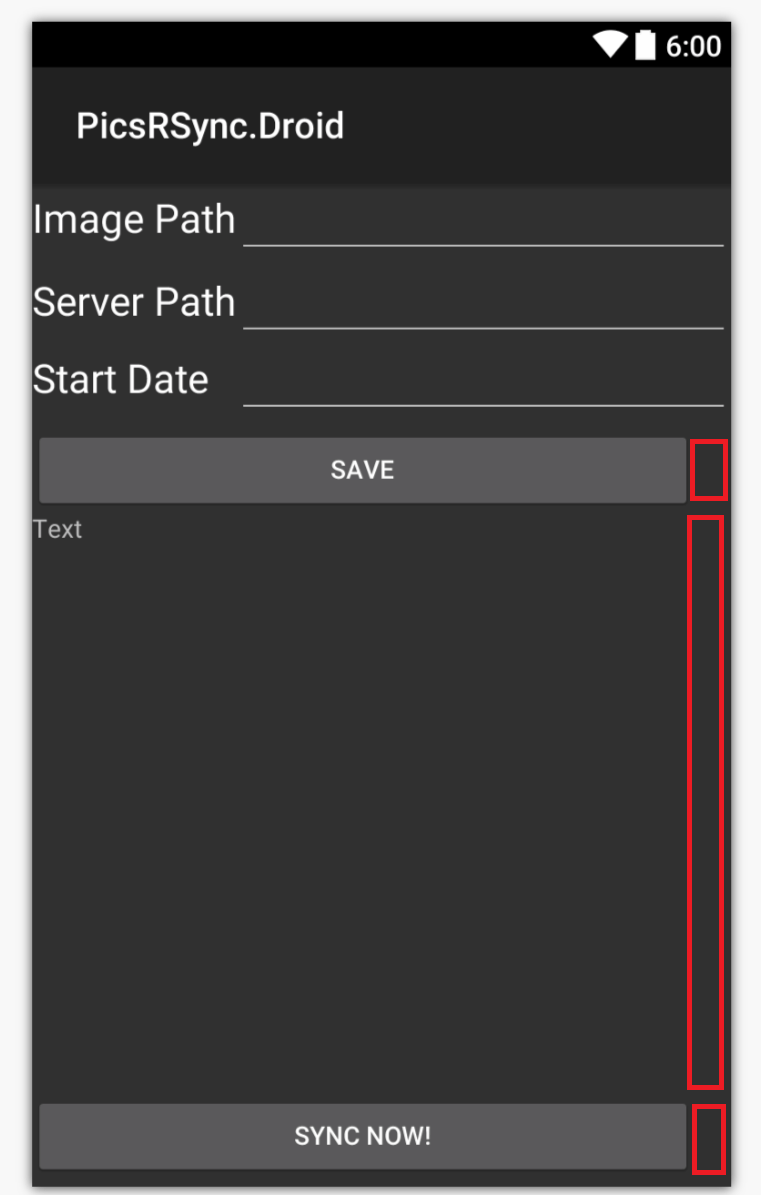Screen dimensions: 761x1195
Task: Select the Start Date input field
Action: (483, 390)
